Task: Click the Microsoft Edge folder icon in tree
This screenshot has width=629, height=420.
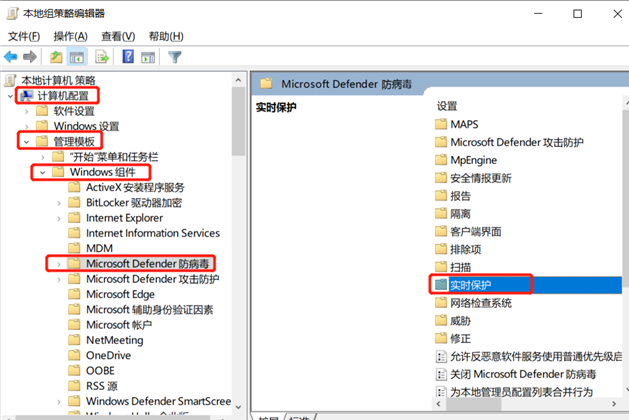Action: (x=74, y=294)
